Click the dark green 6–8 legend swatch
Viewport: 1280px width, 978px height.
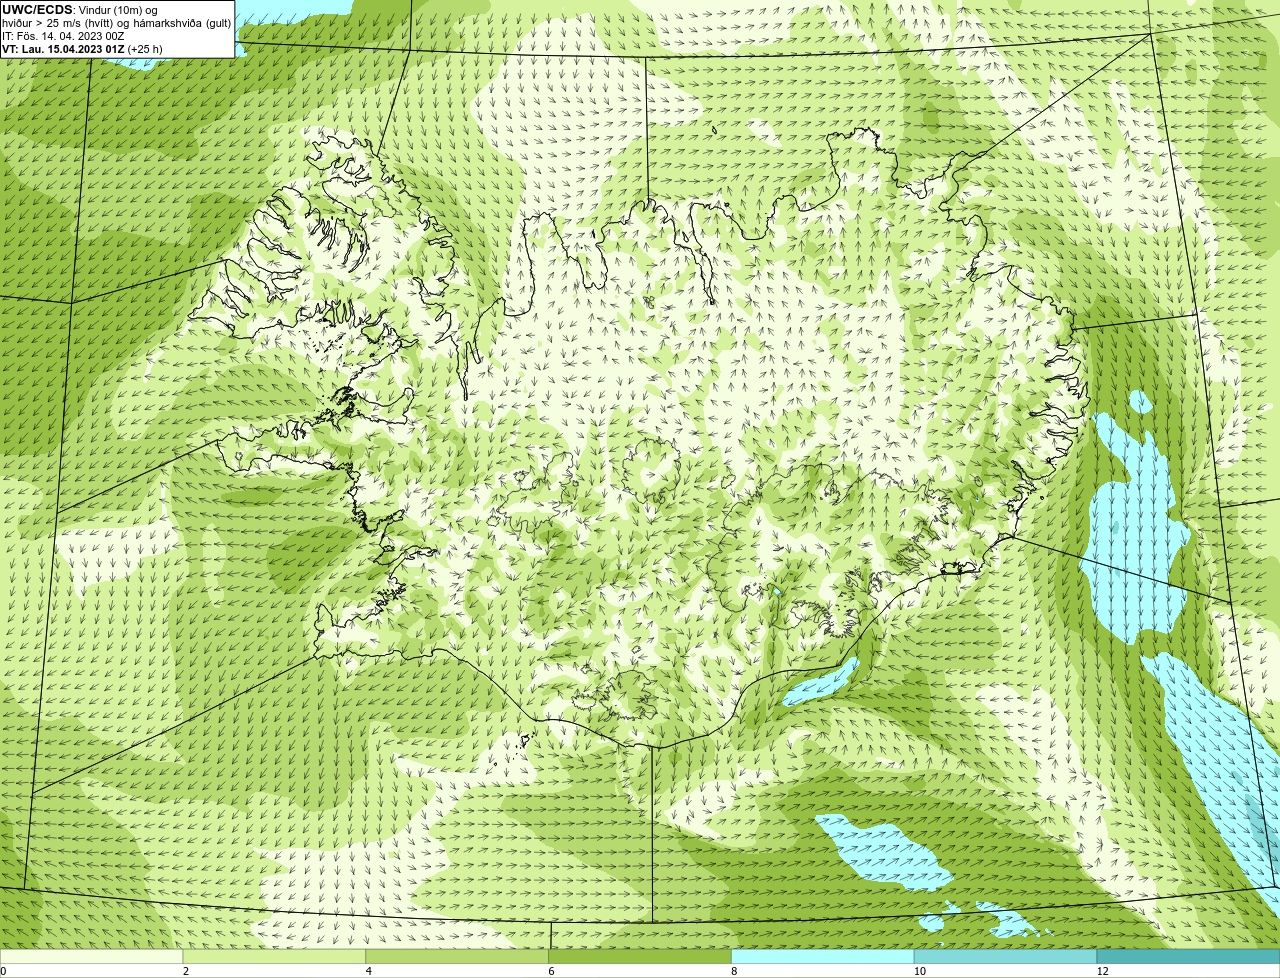point(640,956)
